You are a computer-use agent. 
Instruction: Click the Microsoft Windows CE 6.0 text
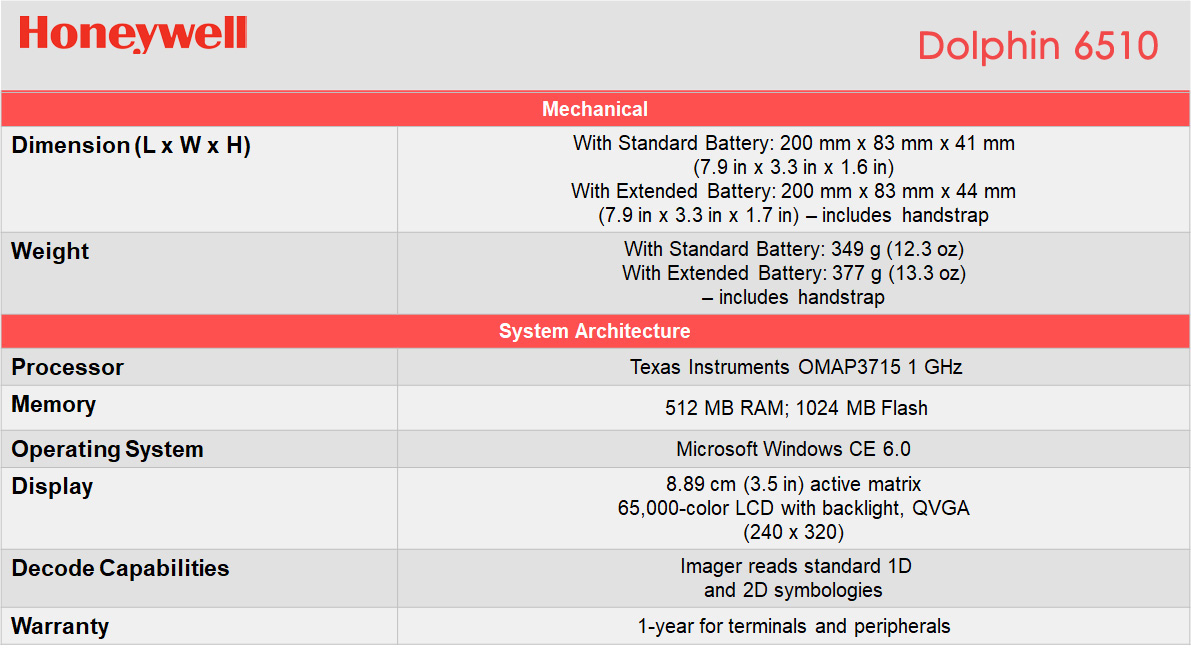[793, 449]
